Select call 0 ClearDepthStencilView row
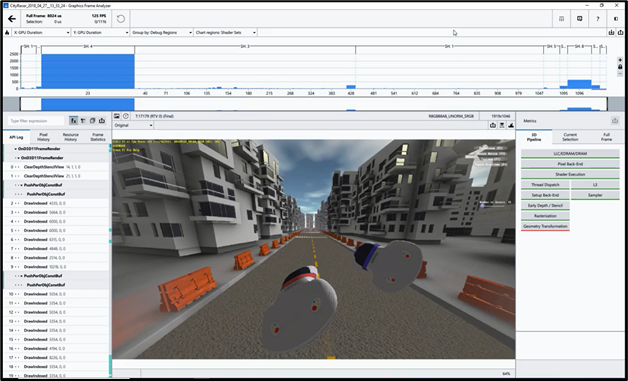 [56, 167]
